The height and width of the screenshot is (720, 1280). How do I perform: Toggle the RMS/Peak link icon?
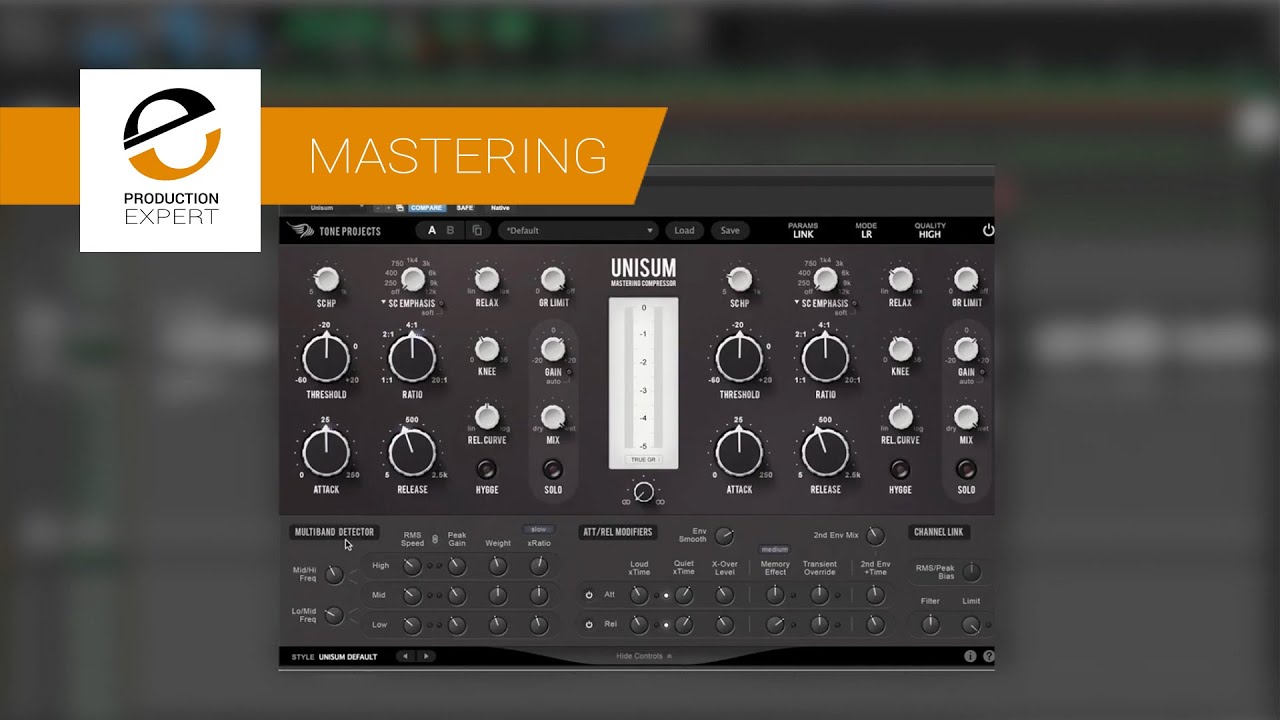tap(435, 539)
